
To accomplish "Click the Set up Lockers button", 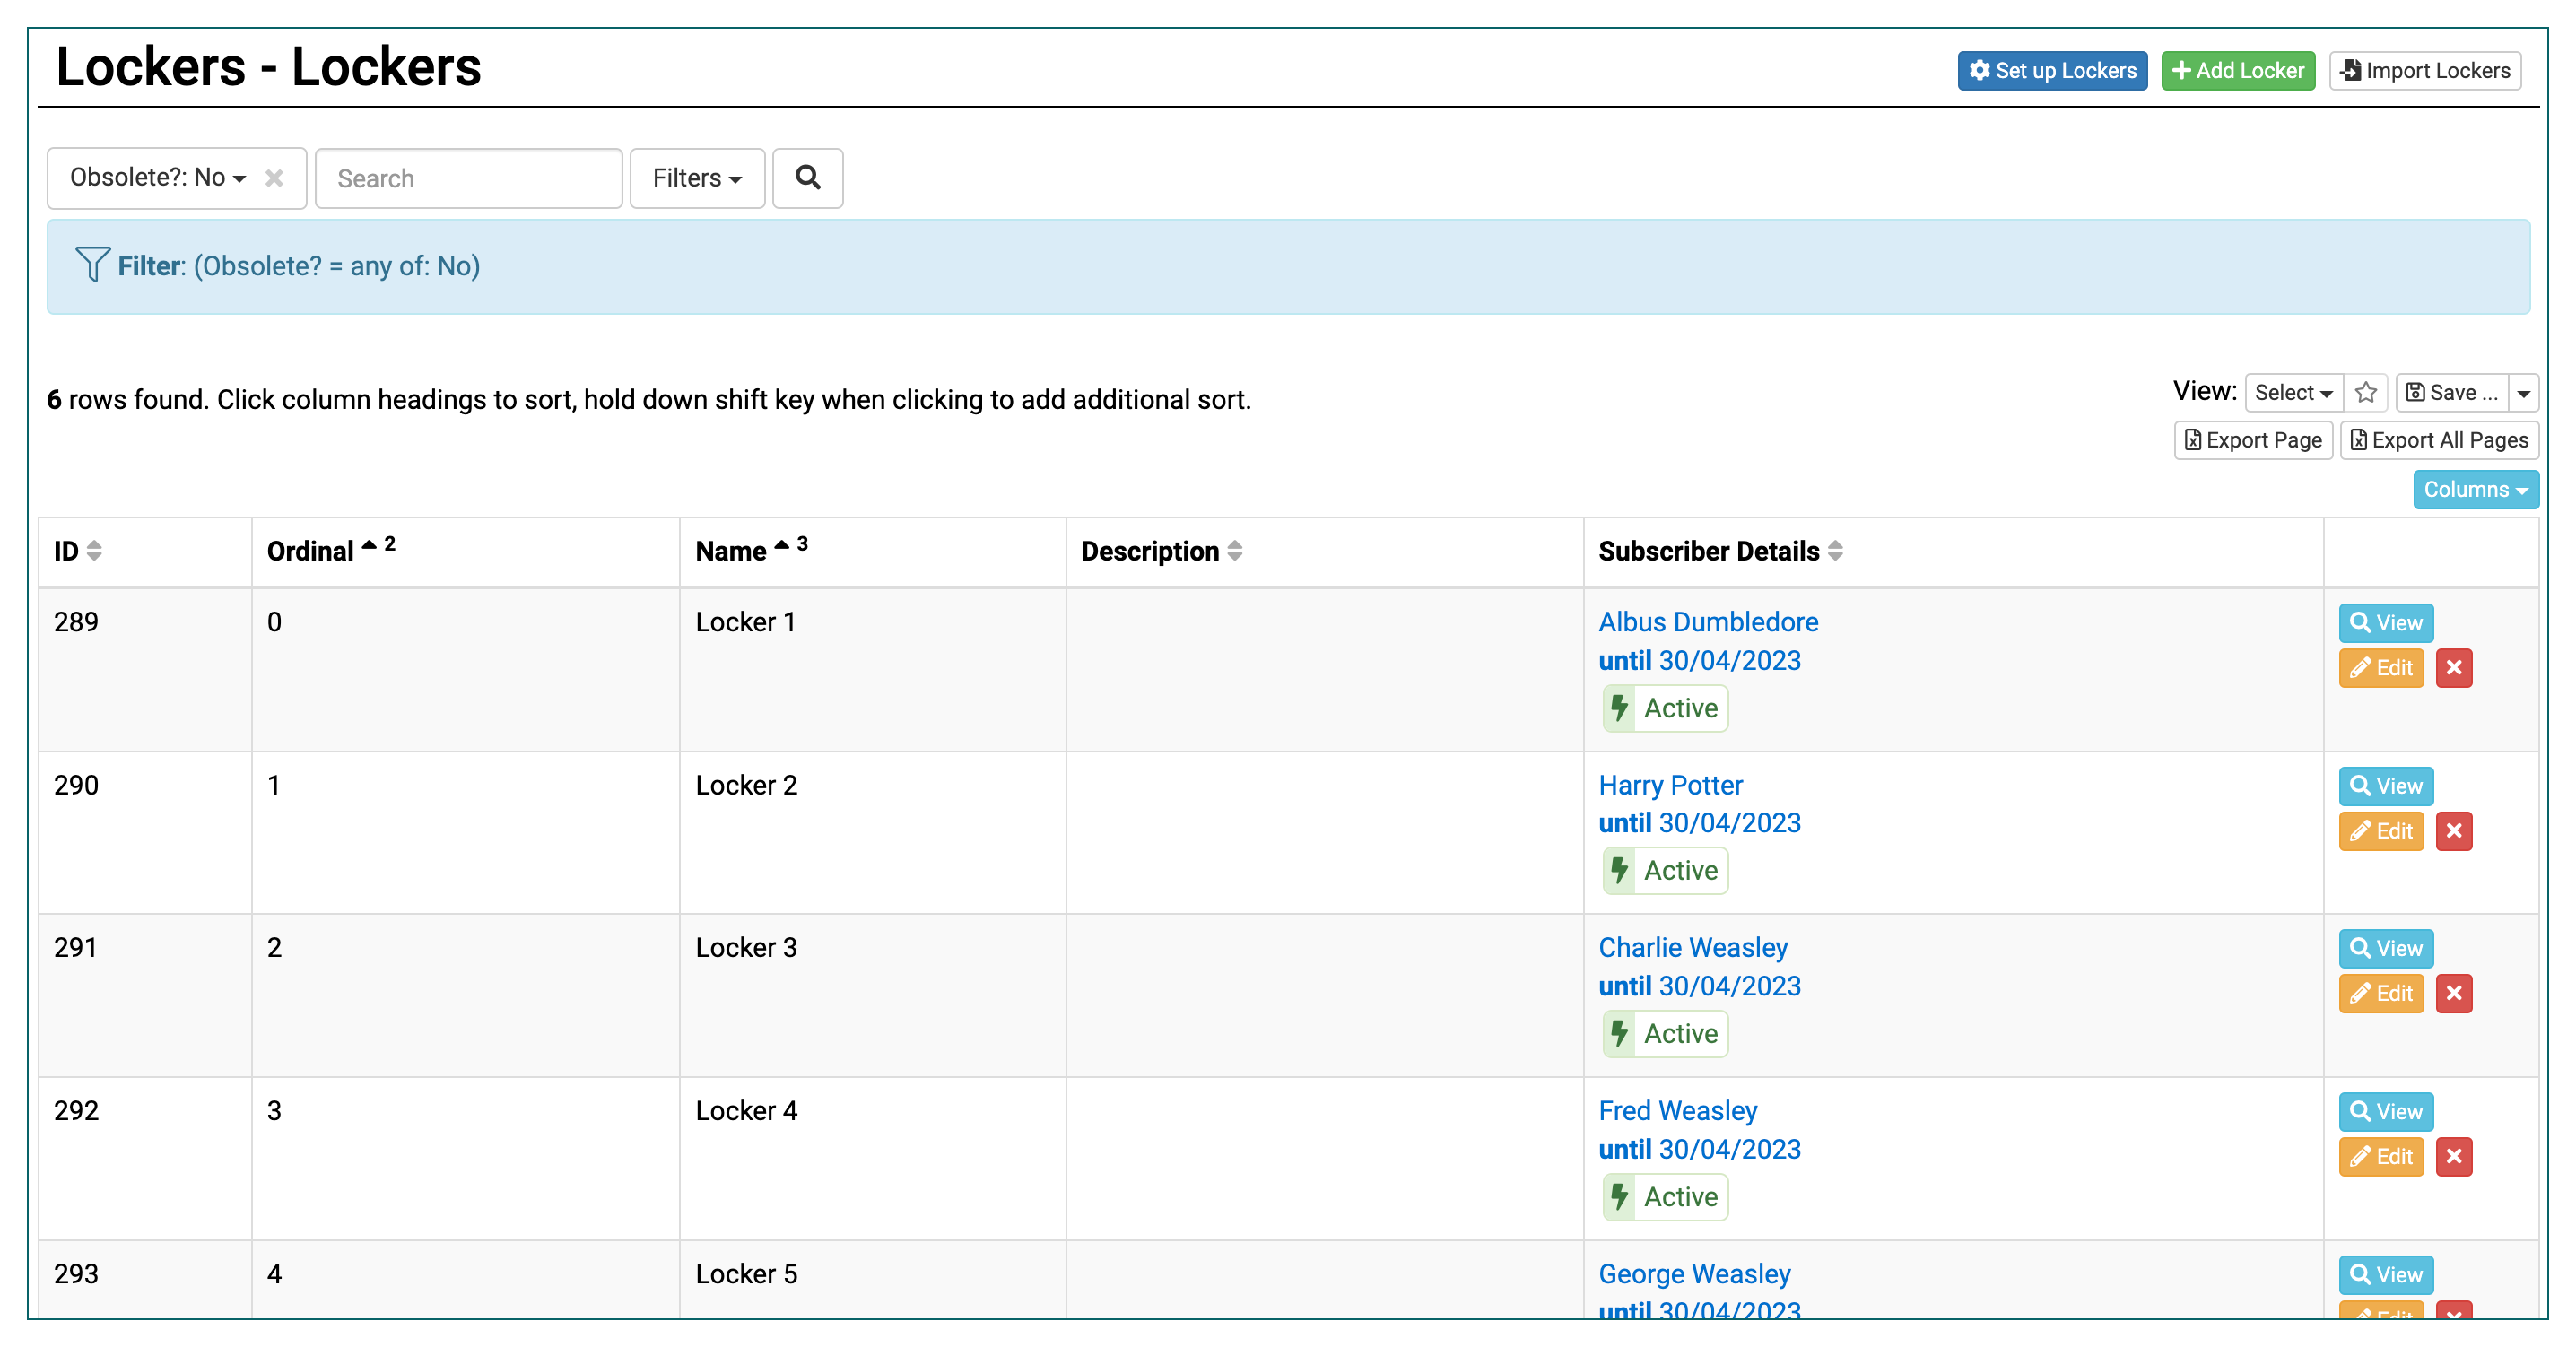I will (2052, 71).
